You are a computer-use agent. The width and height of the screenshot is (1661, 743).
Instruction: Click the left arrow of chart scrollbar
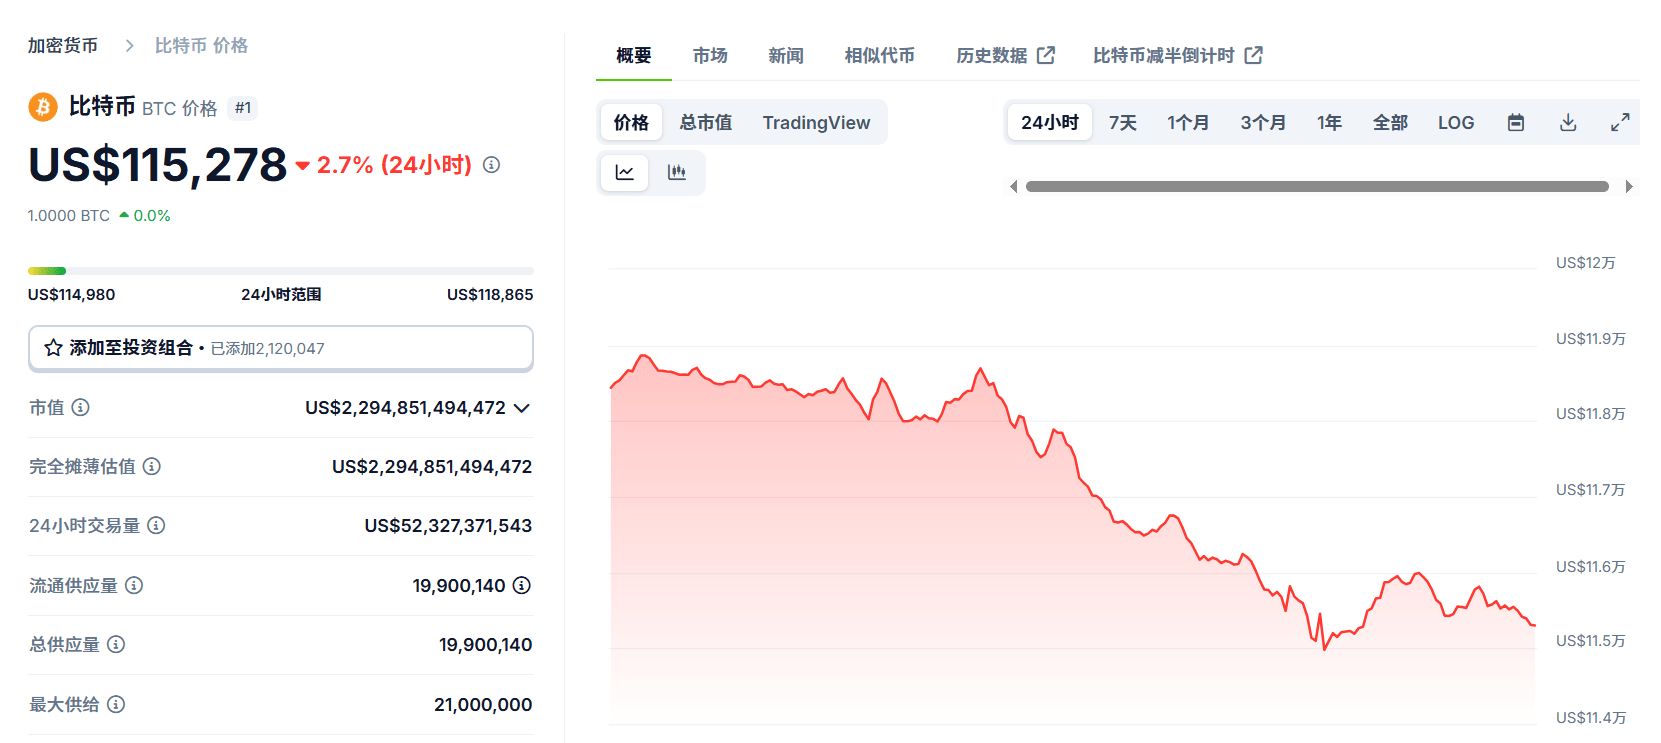pyautogui.click(x=1014, y=186)
